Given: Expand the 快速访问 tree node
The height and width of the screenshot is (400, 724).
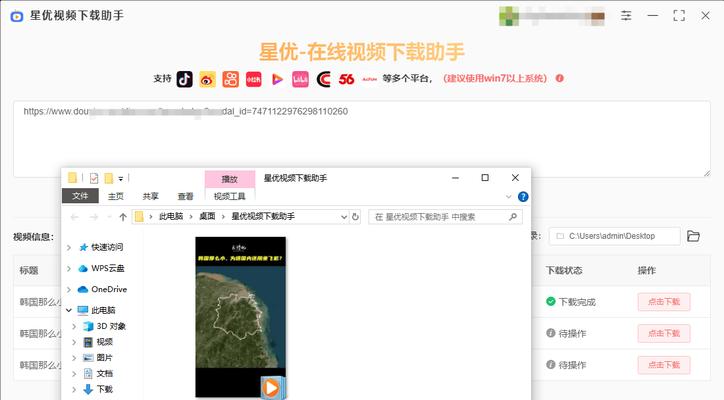Looking at the screenshot, I should coord(69,248).
